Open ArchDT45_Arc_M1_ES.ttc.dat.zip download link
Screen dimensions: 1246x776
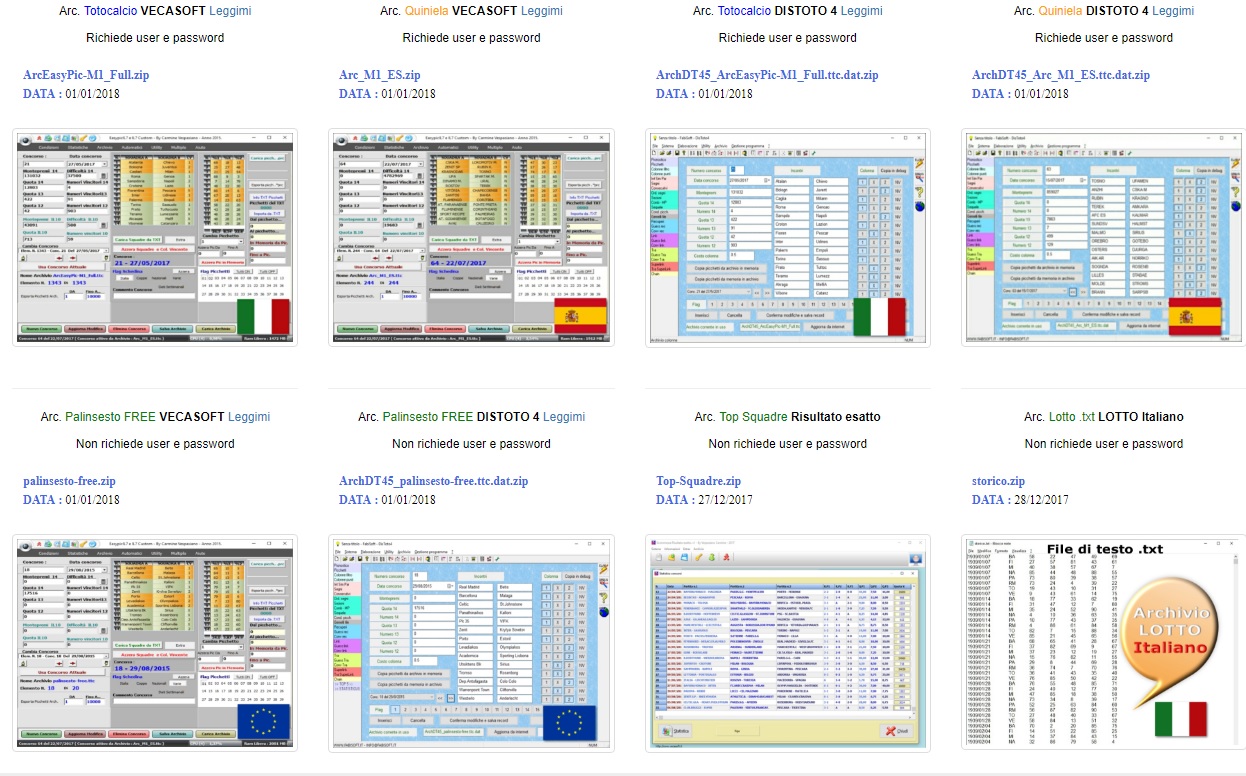pyautogui.click(x=1061, y=75)
